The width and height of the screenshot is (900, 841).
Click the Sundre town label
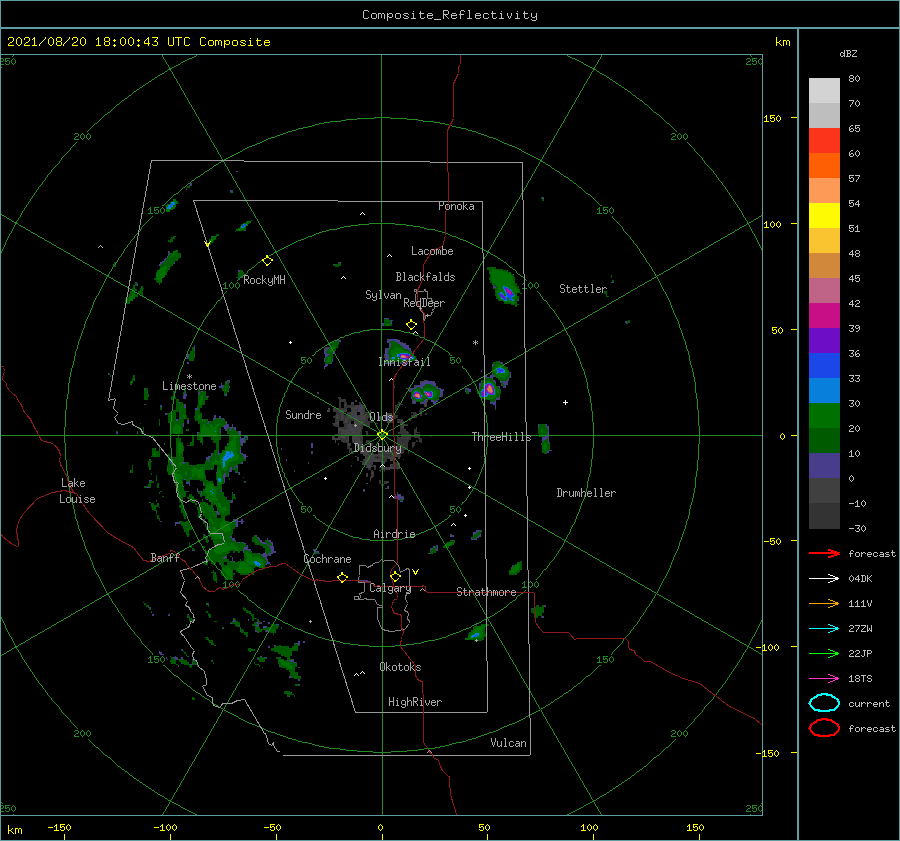point(303,415)
